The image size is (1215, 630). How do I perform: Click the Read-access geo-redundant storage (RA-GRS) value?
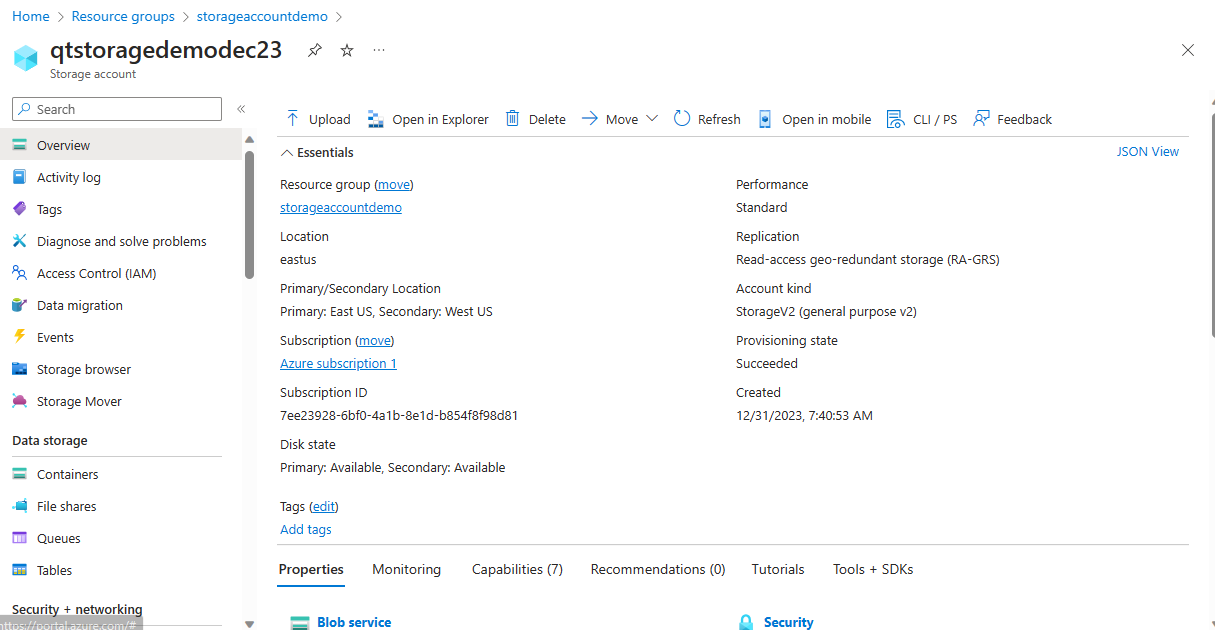[868, 260]
